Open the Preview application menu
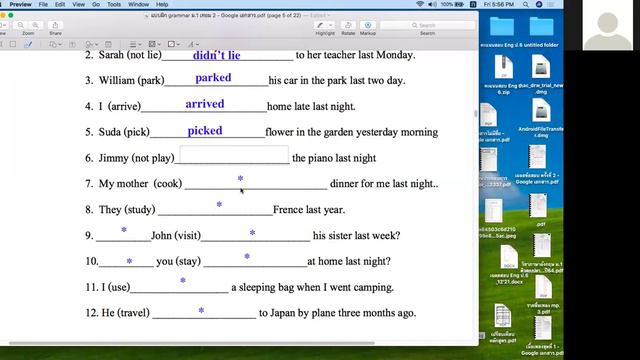The width and height of the screenshot is (640, 360). tap(20, 4)
